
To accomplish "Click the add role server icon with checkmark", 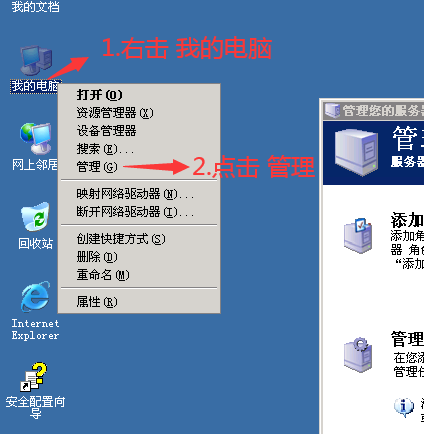I will click(x=358, y=236).
